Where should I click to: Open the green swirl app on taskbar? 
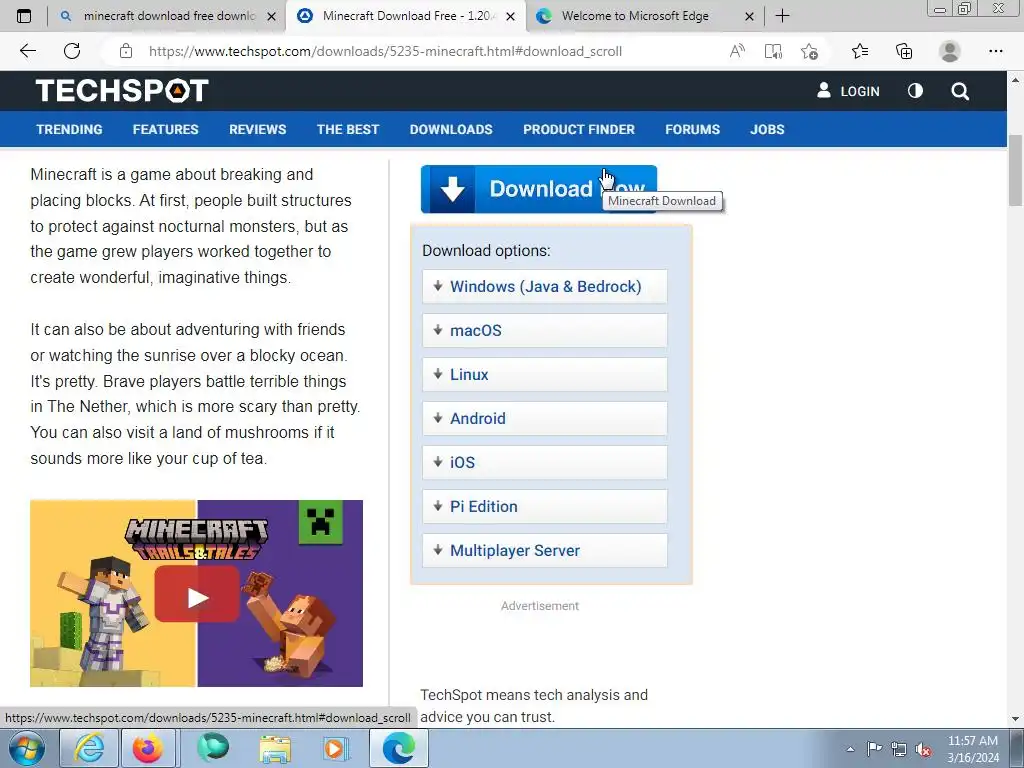(x=213, y=748)
